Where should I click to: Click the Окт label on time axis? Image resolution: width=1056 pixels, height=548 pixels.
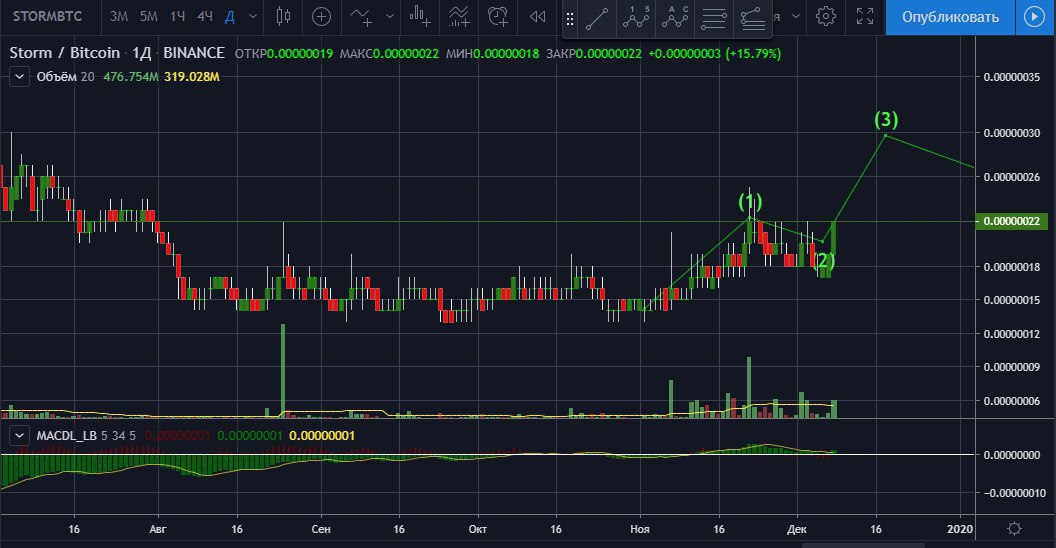point(477,529)
